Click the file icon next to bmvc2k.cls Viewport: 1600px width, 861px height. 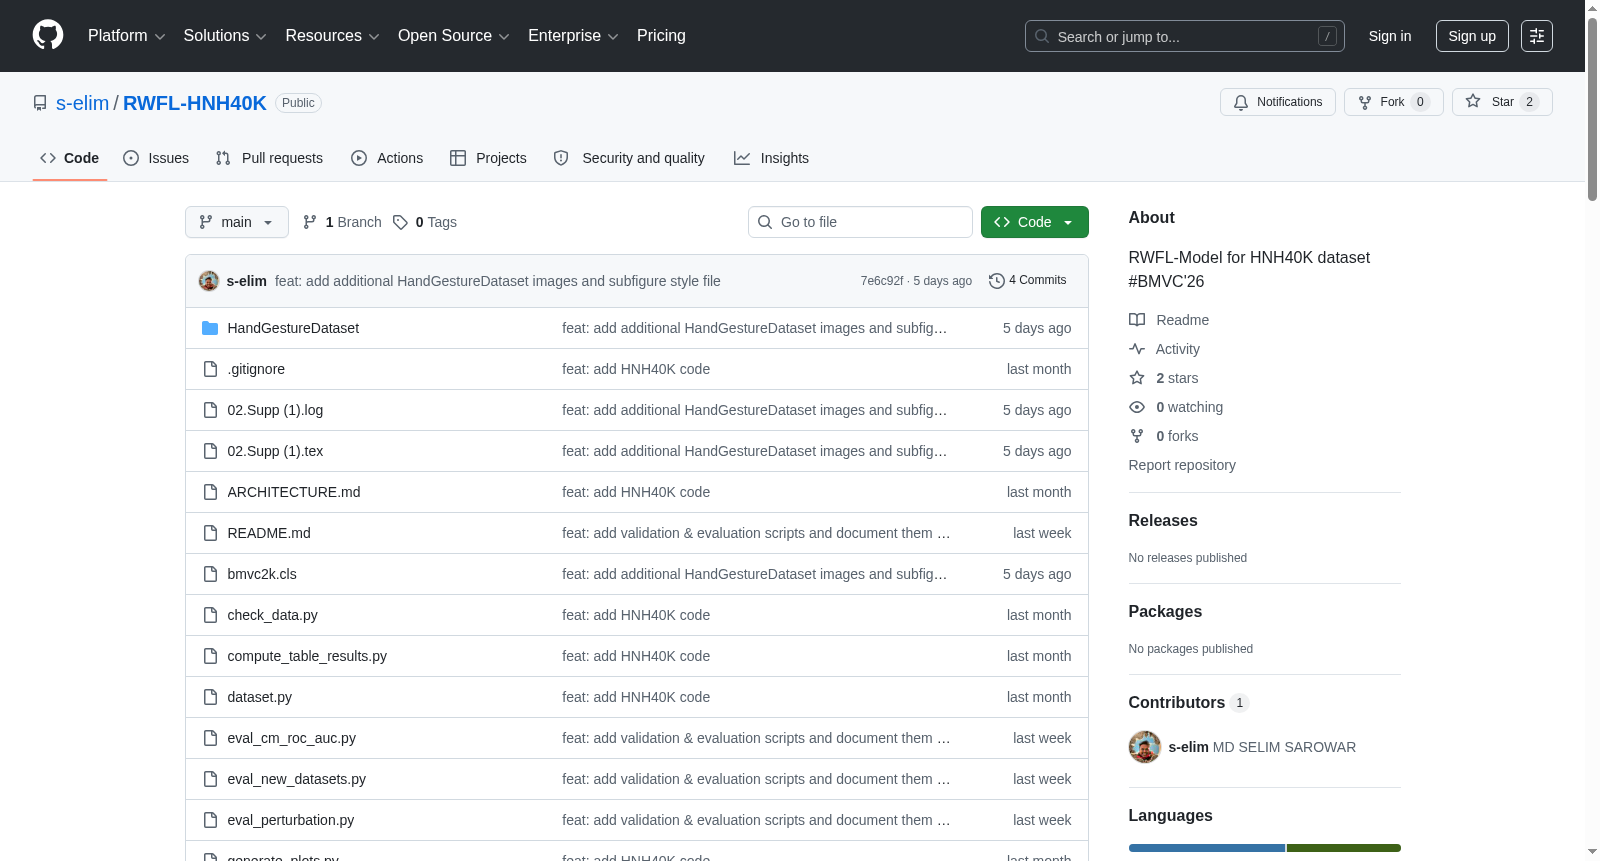(x=210, y=574)
